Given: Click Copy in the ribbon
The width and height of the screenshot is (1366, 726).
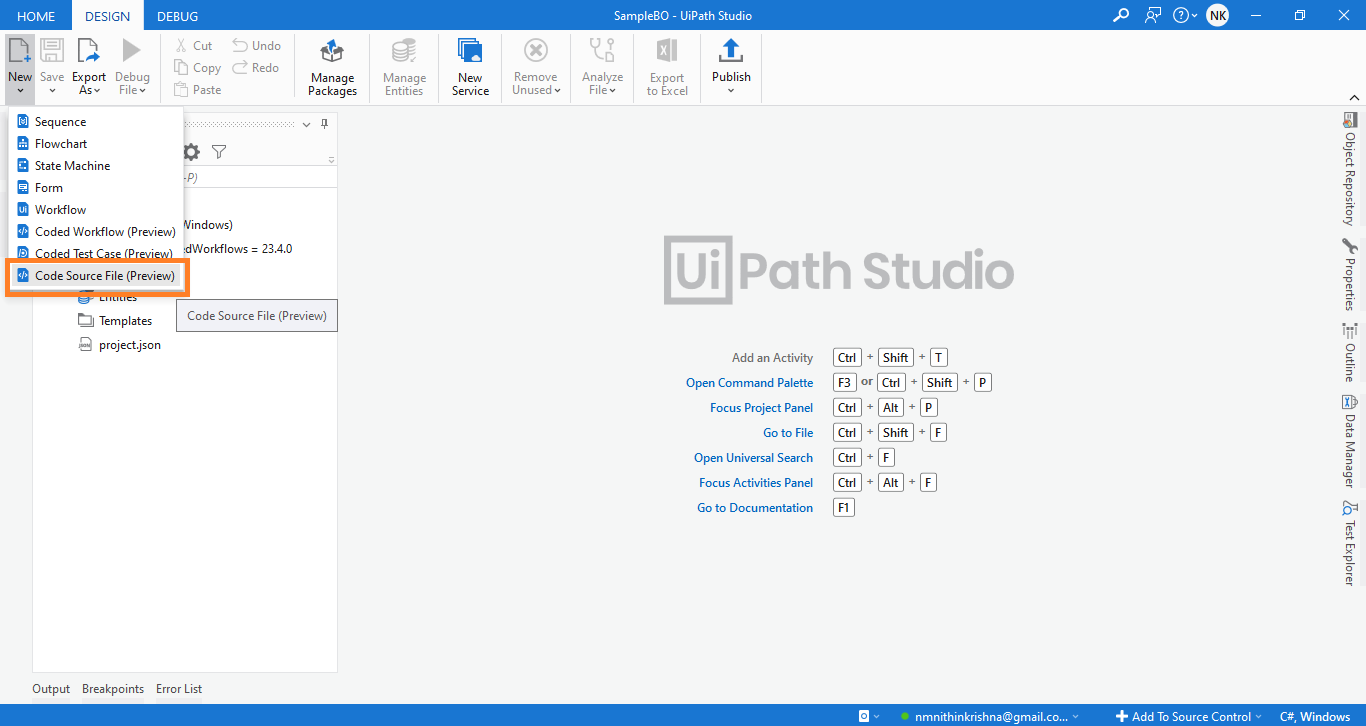Looking at the screenshot, I should coord(197,68).
